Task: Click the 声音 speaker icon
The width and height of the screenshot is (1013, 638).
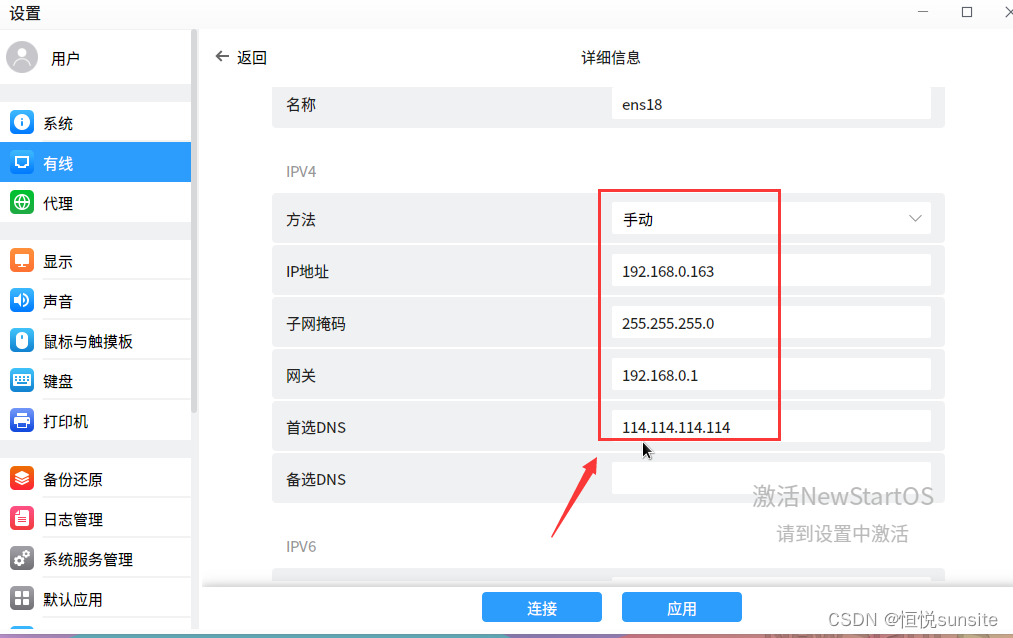Action: coord(22,300)
